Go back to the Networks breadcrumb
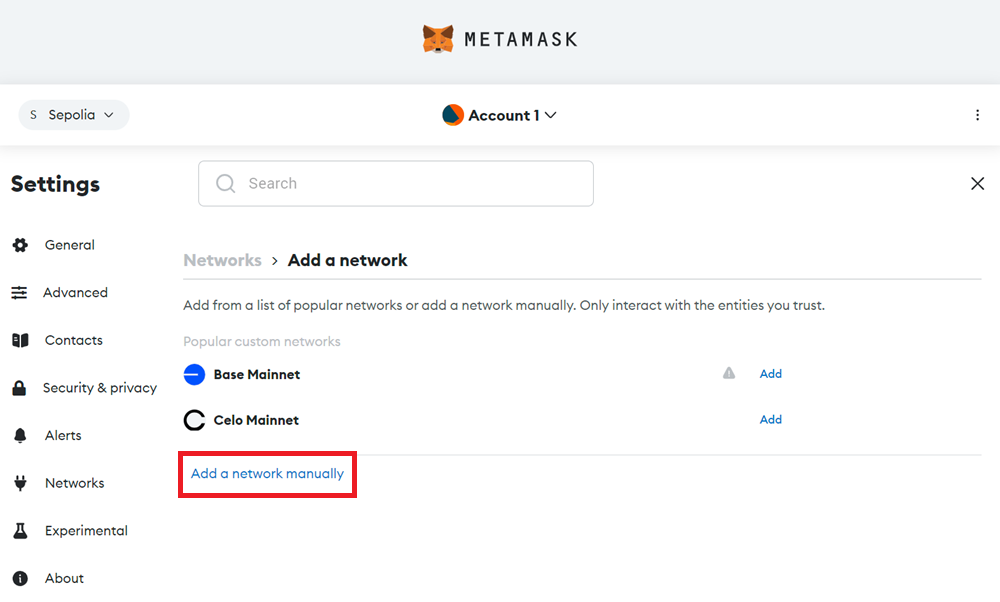This screenshot has width=1000, height=602. pos(222,260)
